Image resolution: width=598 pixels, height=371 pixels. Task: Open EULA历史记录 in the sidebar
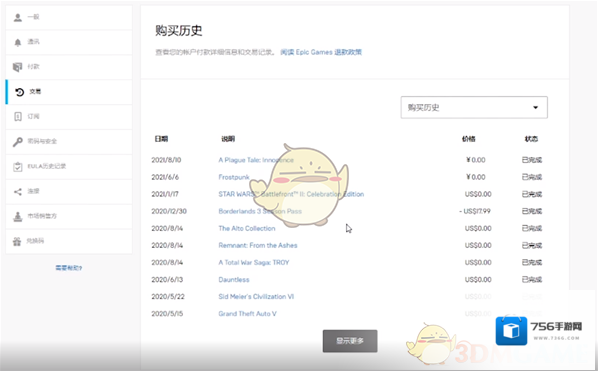coord(69,166)
